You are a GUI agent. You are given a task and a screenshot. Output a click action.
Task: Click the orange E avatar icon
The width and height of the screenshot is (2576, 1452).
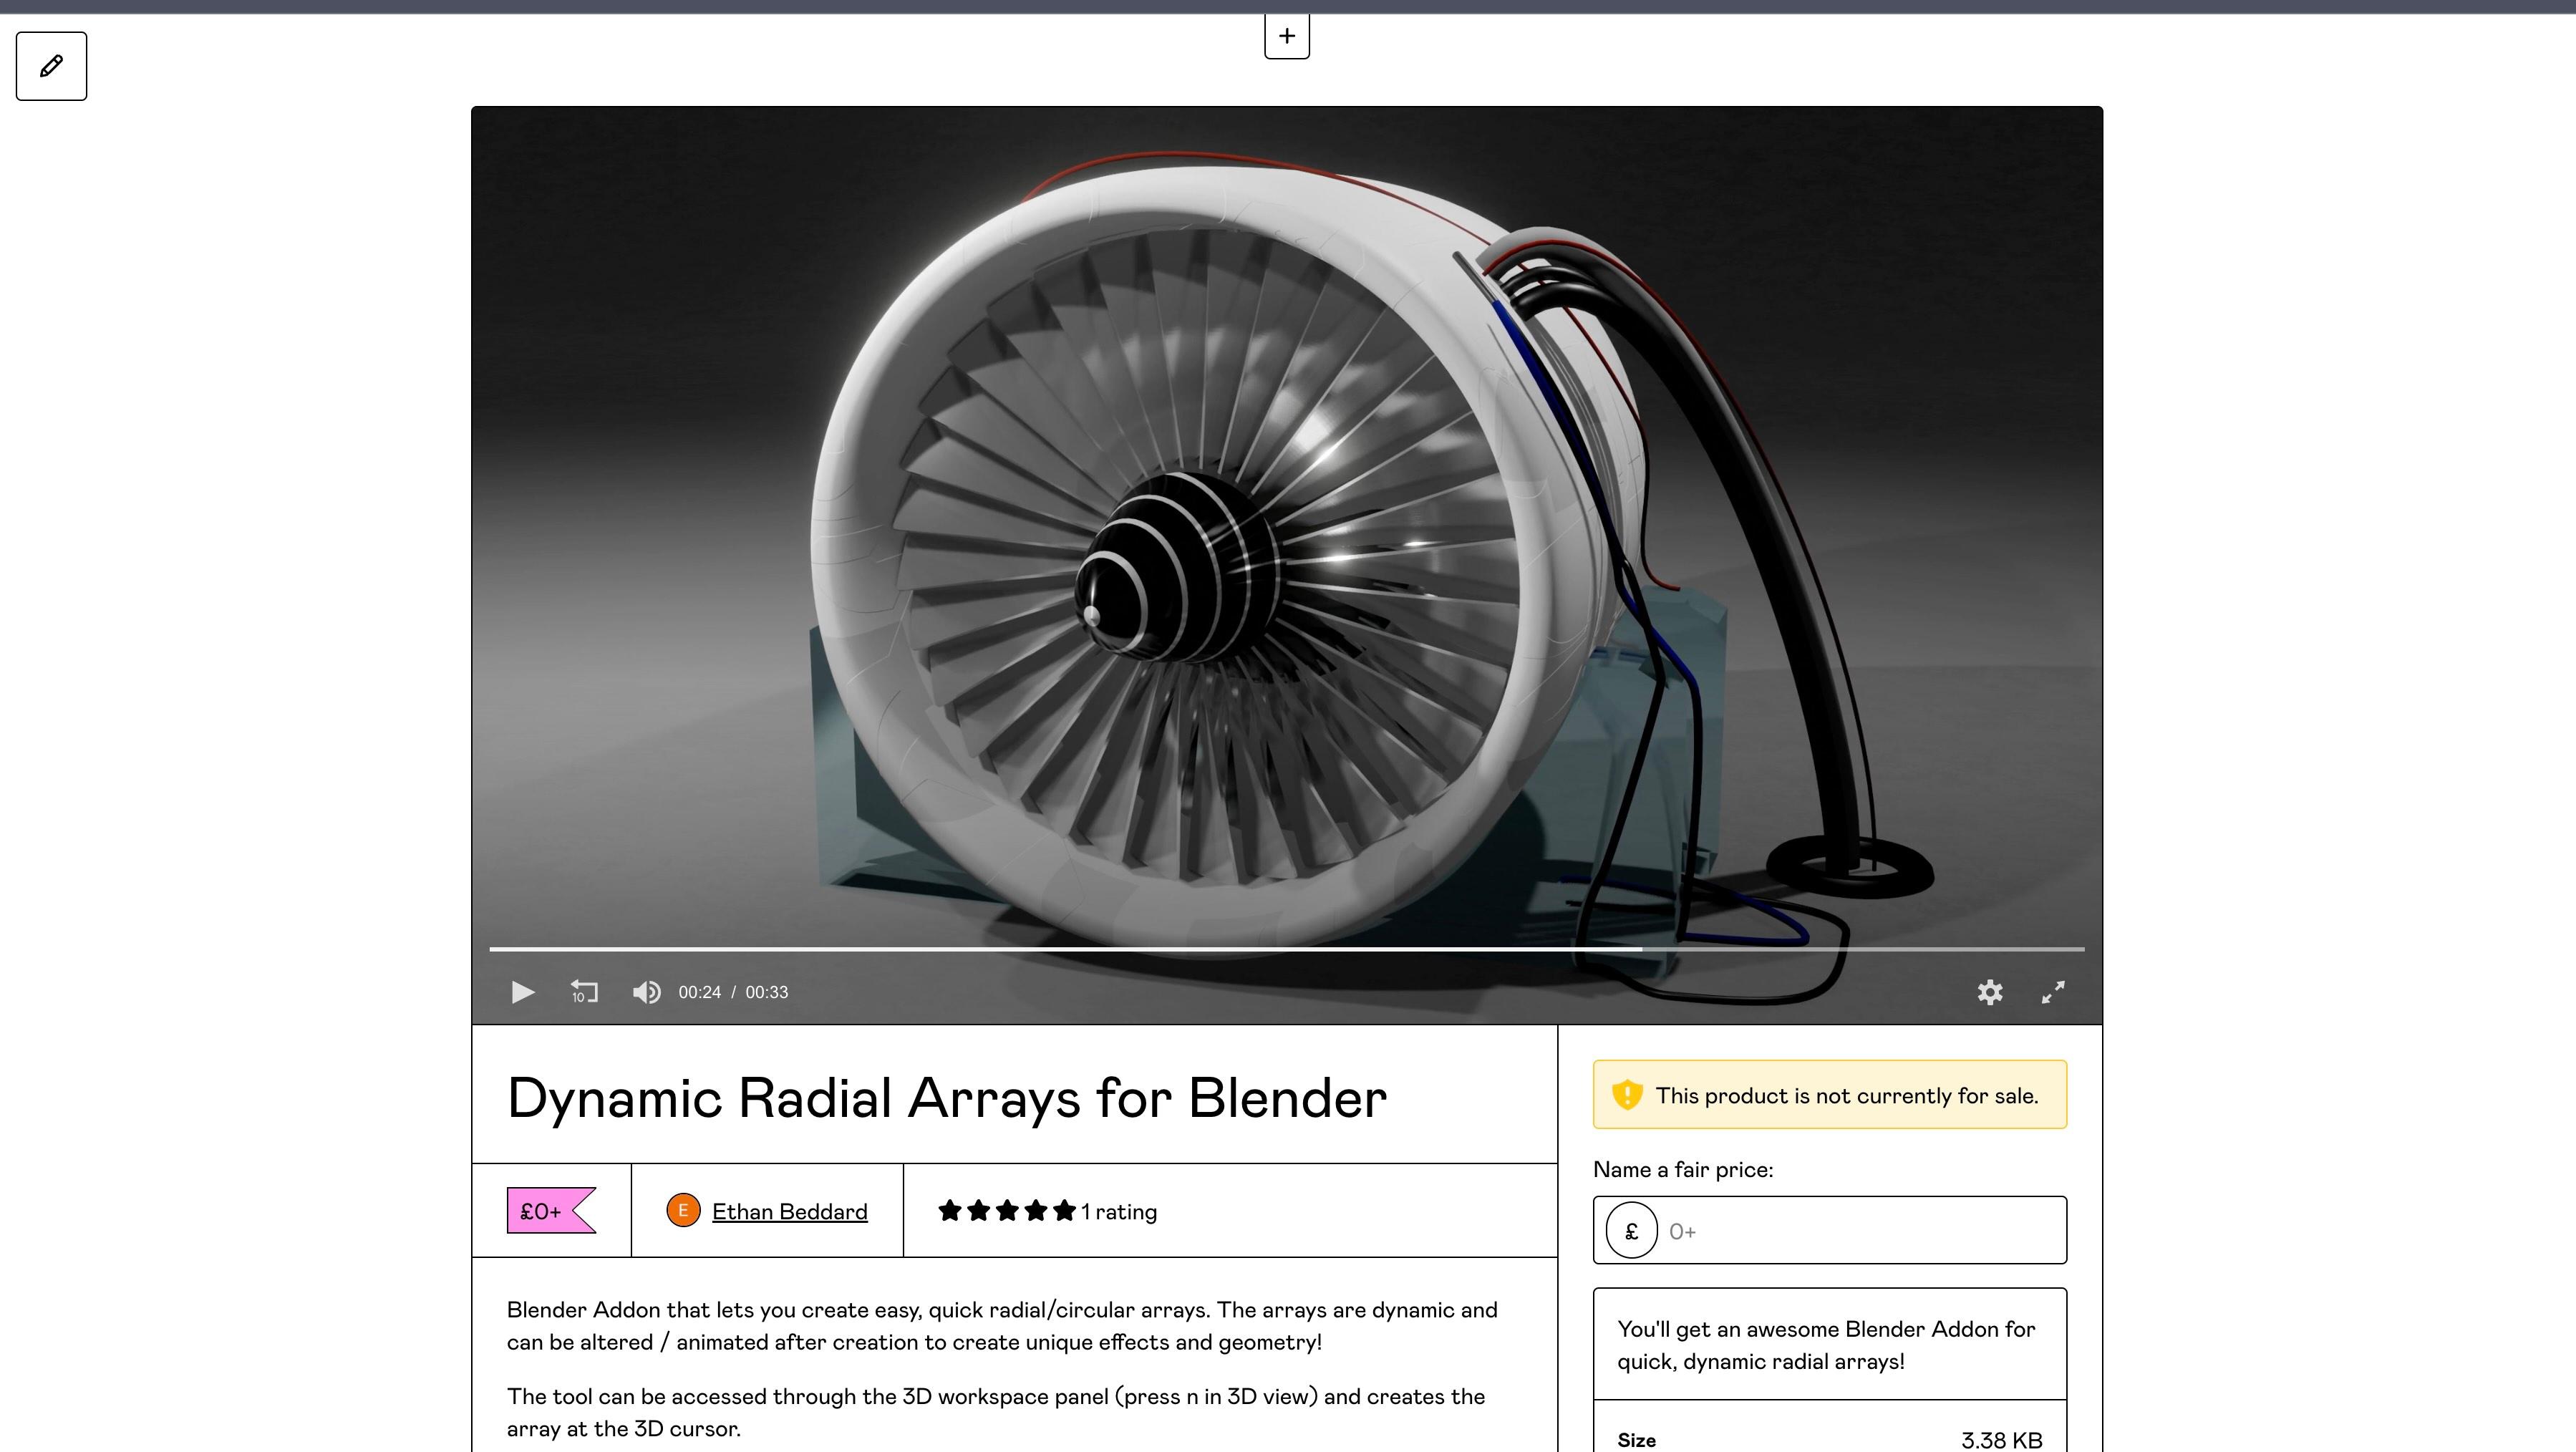pos(683,1210)
